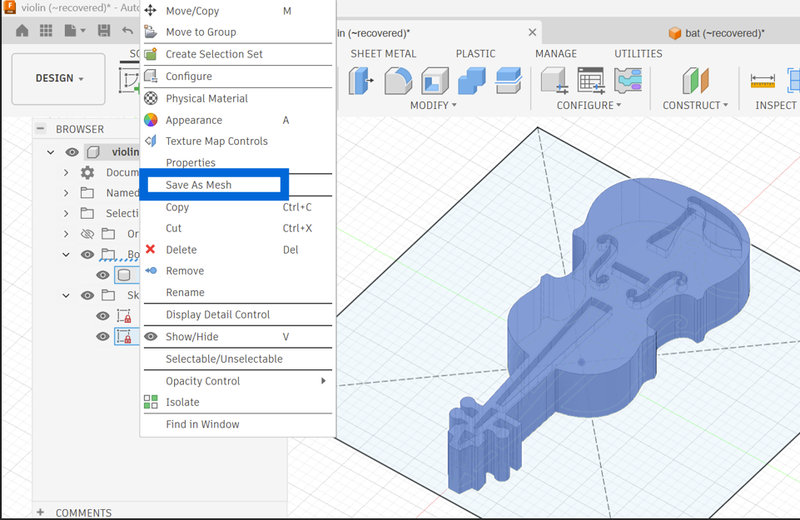Switch to the SHEET METAL tab
The image size is (800, 520).
click(383, 54)
